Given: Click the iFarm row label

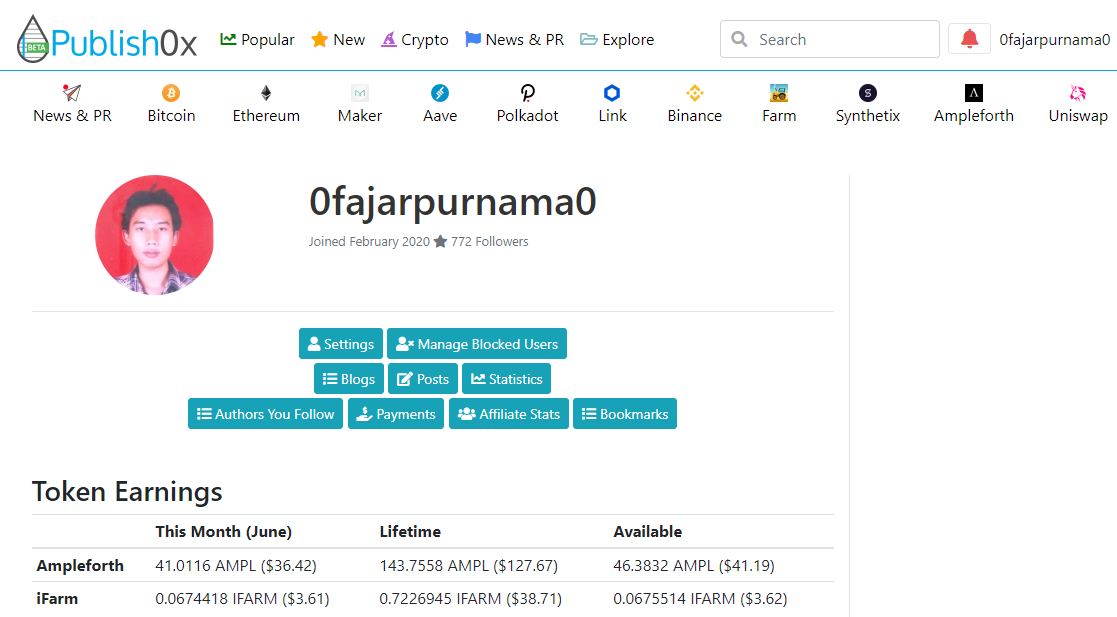Looking at the screenshot, I should 57,598.
